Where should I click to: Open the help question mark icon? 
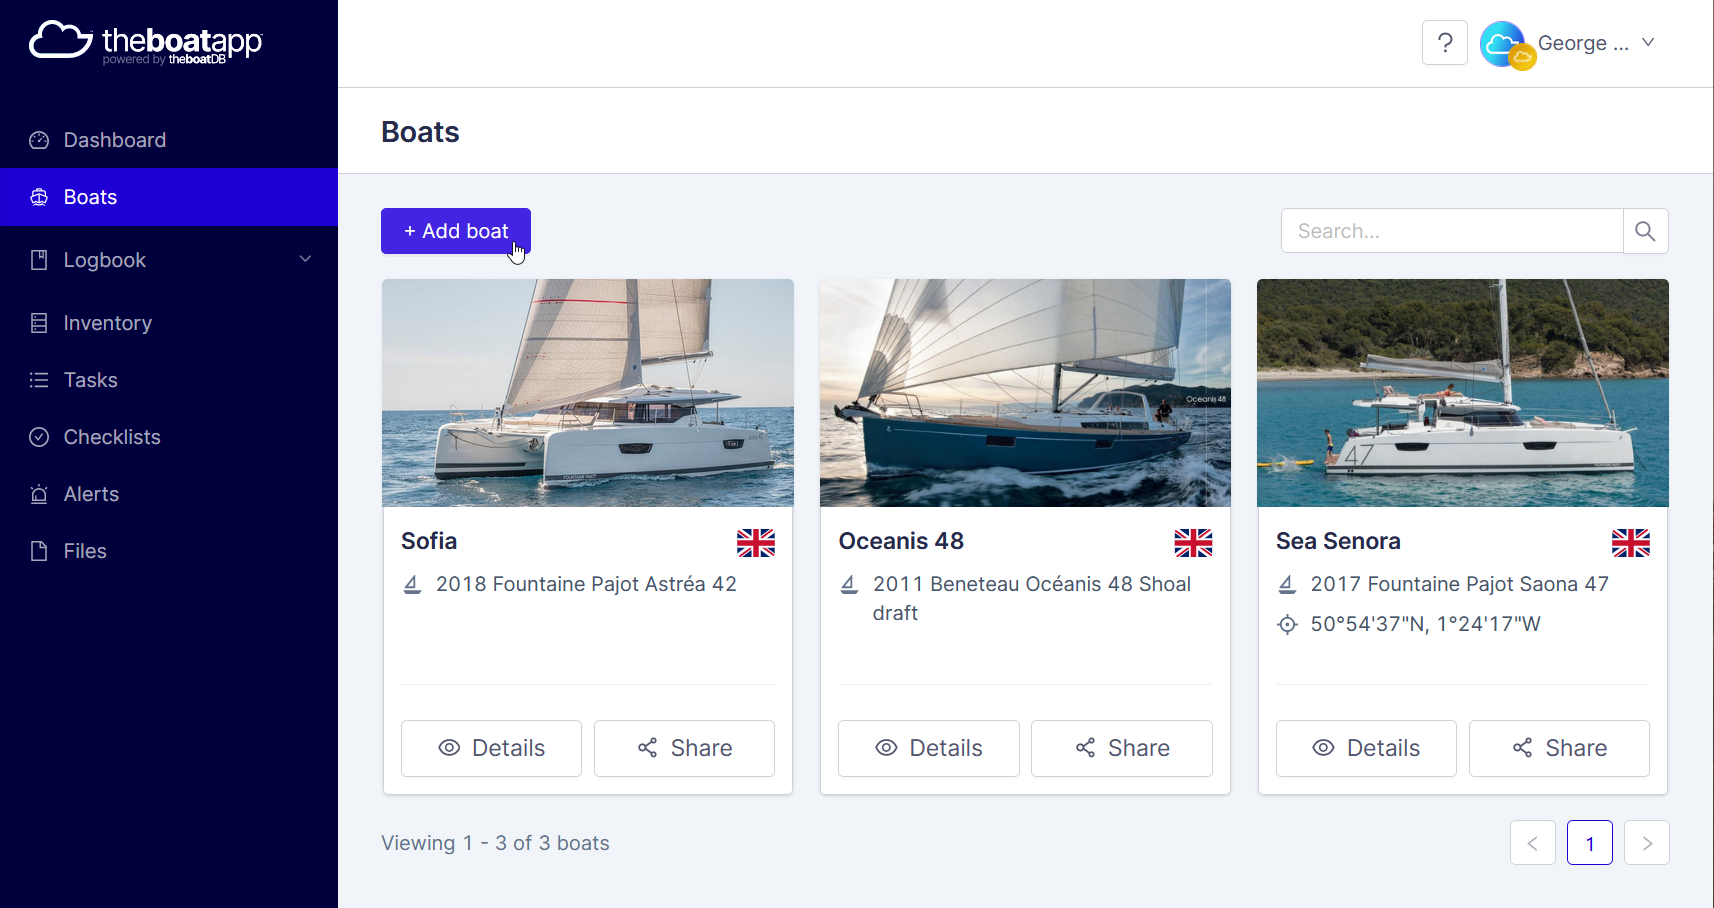pos(1445,43)
